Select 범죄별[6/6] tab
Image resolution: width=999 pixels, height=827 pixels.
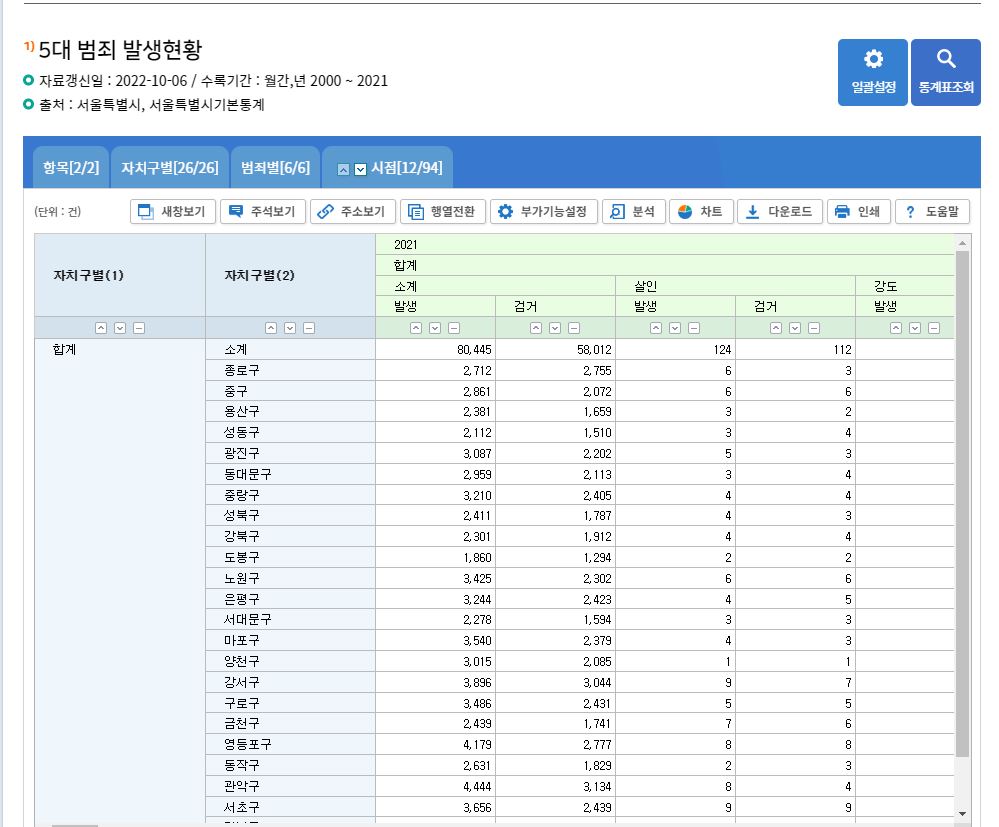pos(275,168)
